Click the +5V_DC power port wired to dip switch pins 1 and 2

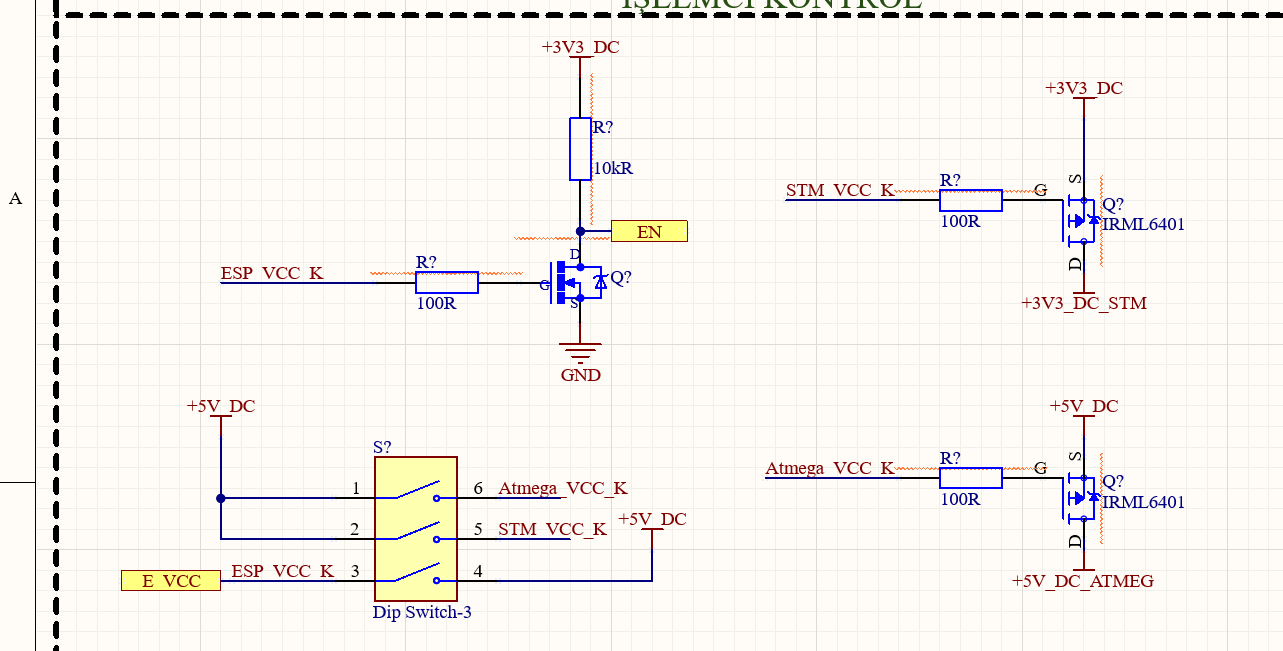pyautogui.click(x=221, y=406)
